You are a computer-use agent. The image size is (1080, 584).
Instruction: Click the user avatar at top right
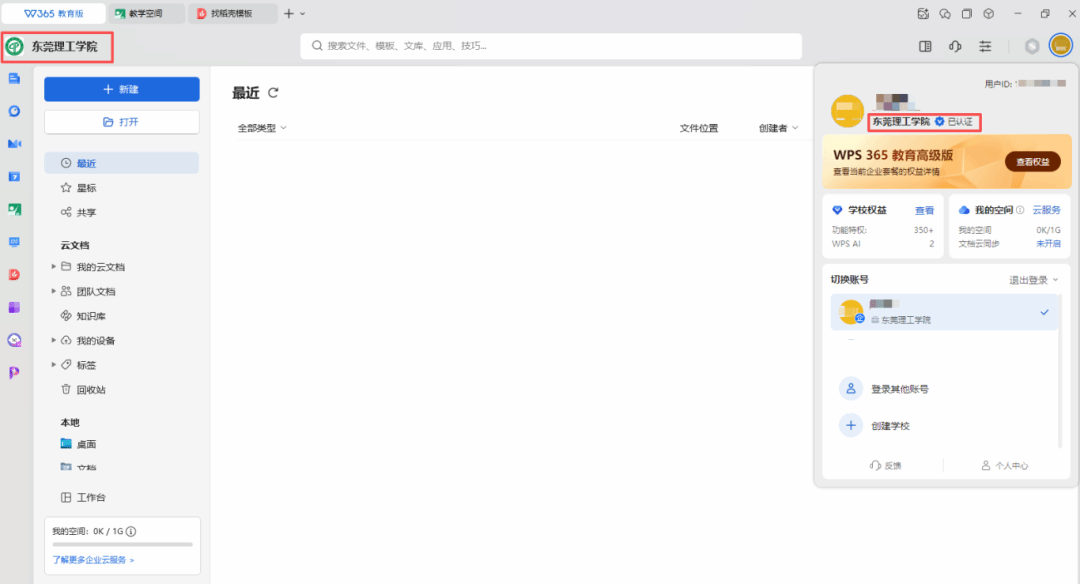click(x=1061, y=46)
